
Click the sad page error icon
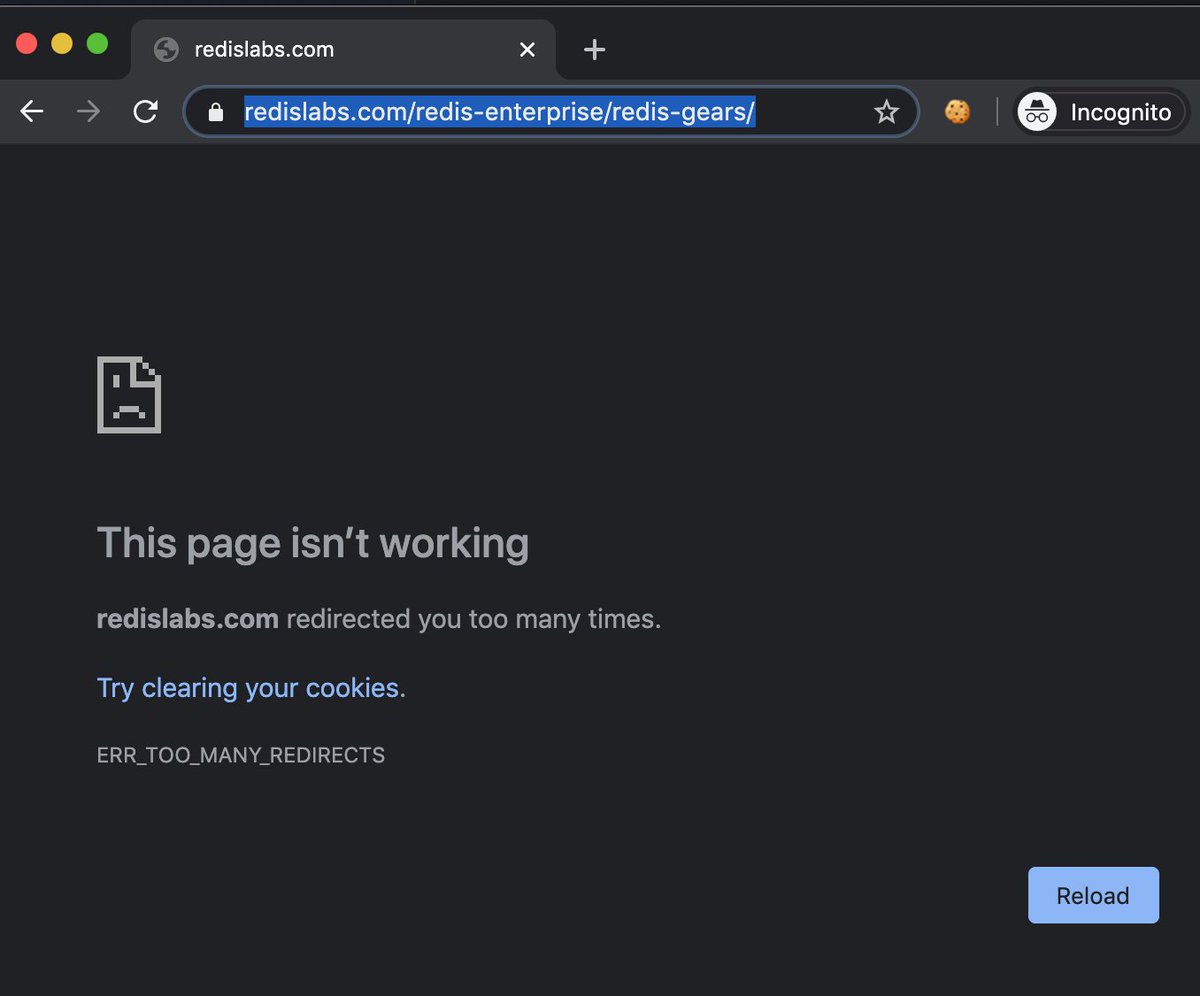coord(129,395)
